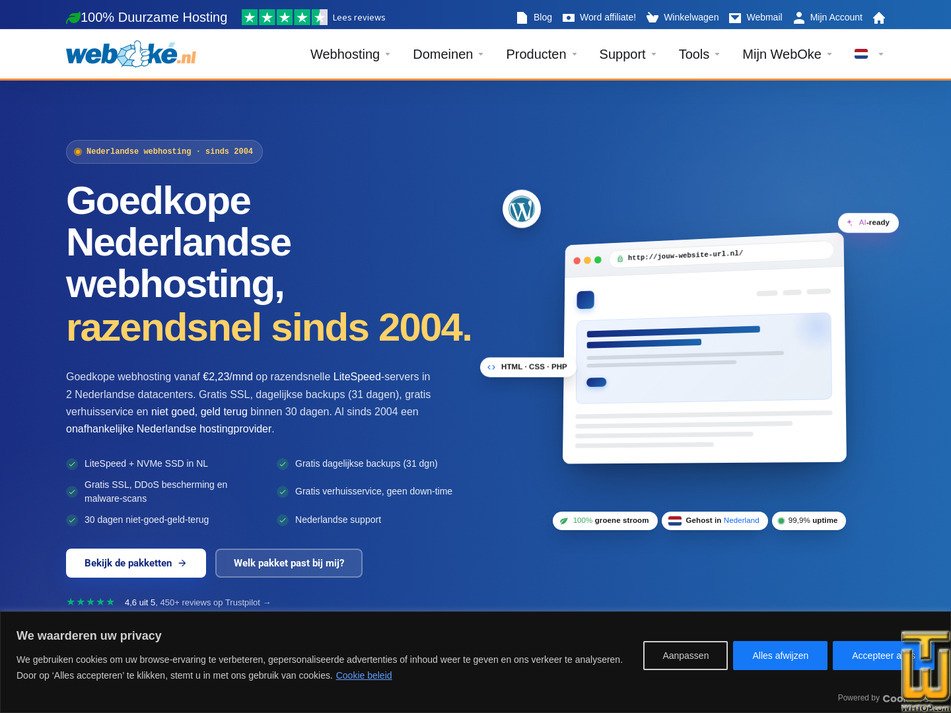Click the AI-ready sparkle badge

point(868,223)
